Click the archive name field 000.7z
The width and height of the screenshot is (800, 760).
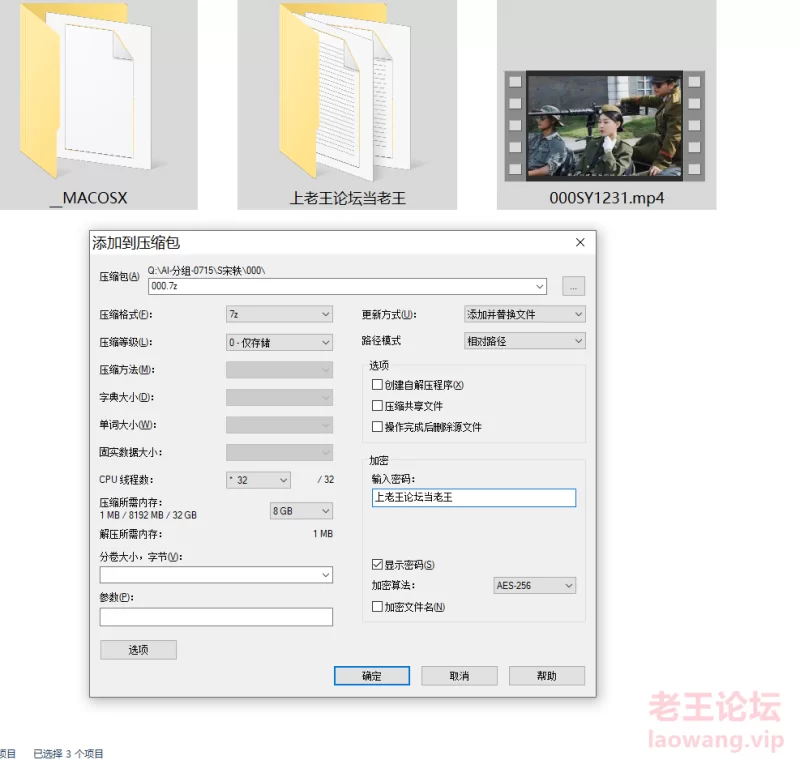(x=347, y=286)
